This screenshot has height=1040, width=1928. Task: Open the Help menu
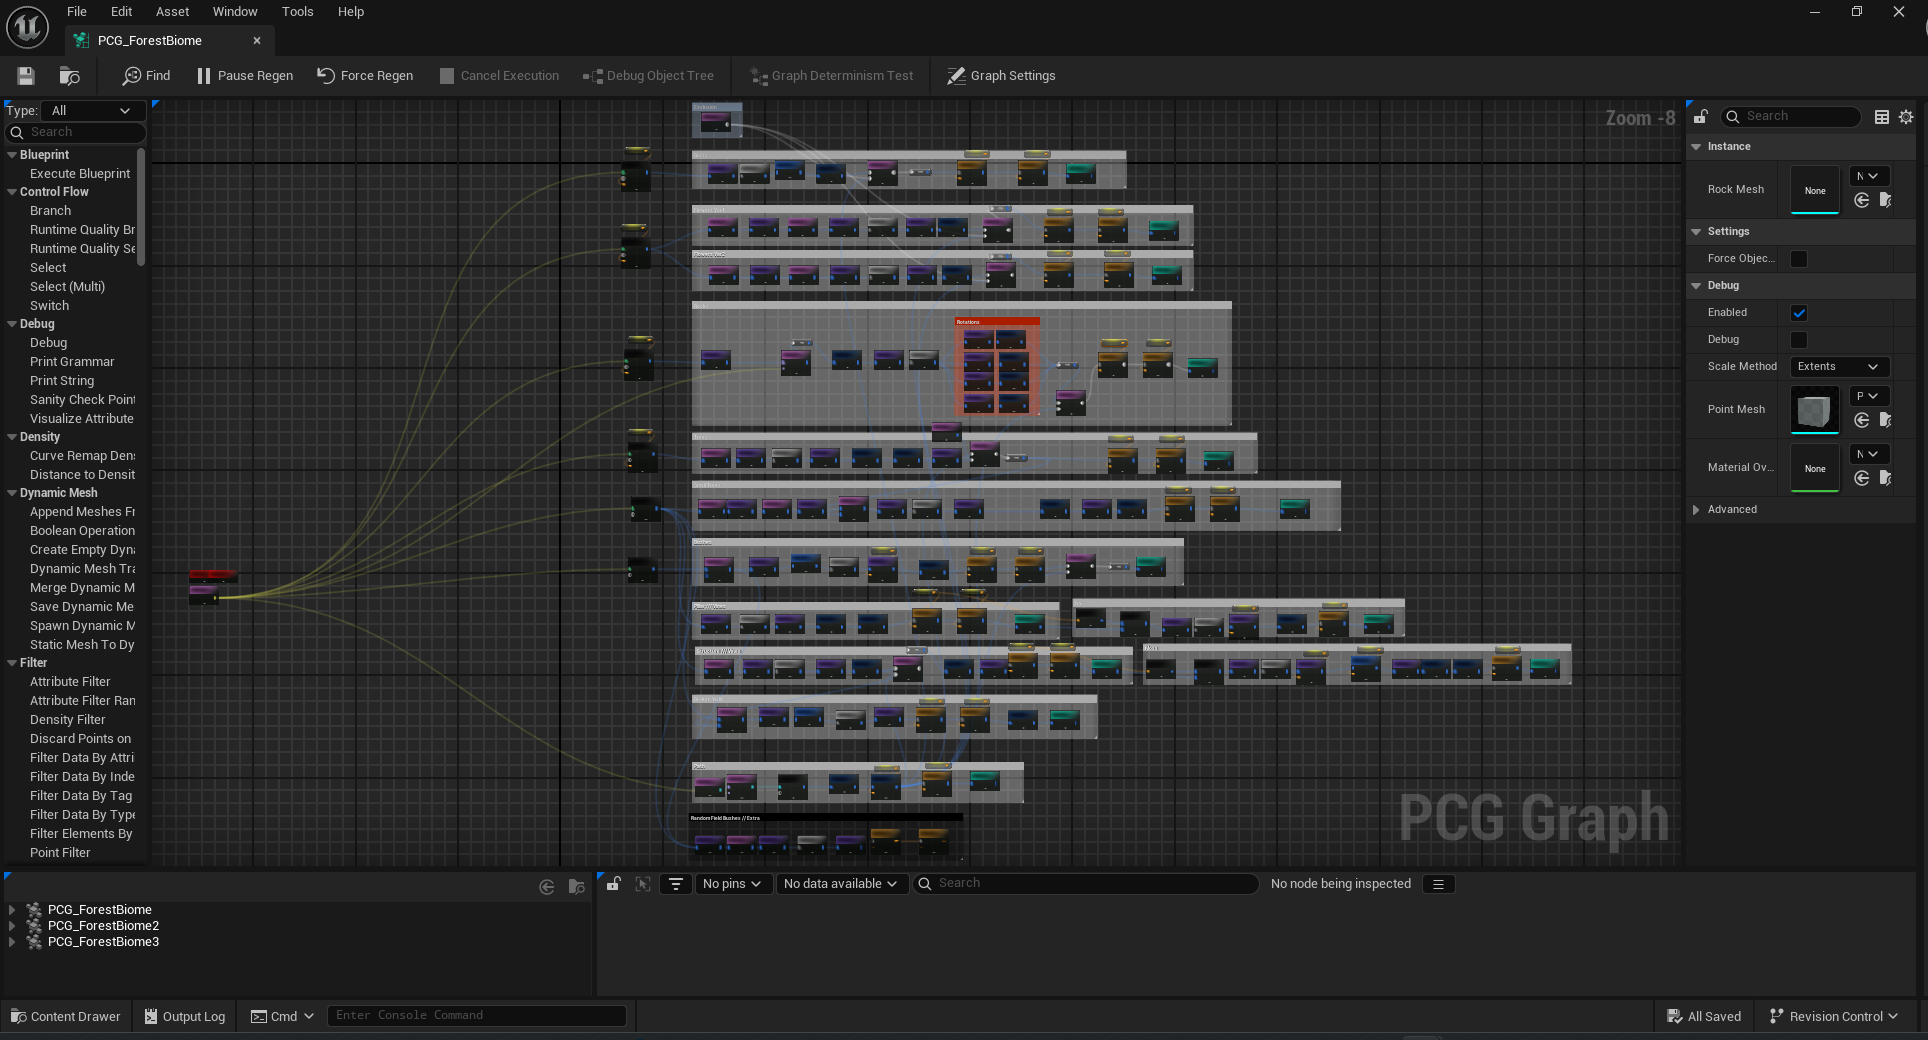(x=351, y=12)
